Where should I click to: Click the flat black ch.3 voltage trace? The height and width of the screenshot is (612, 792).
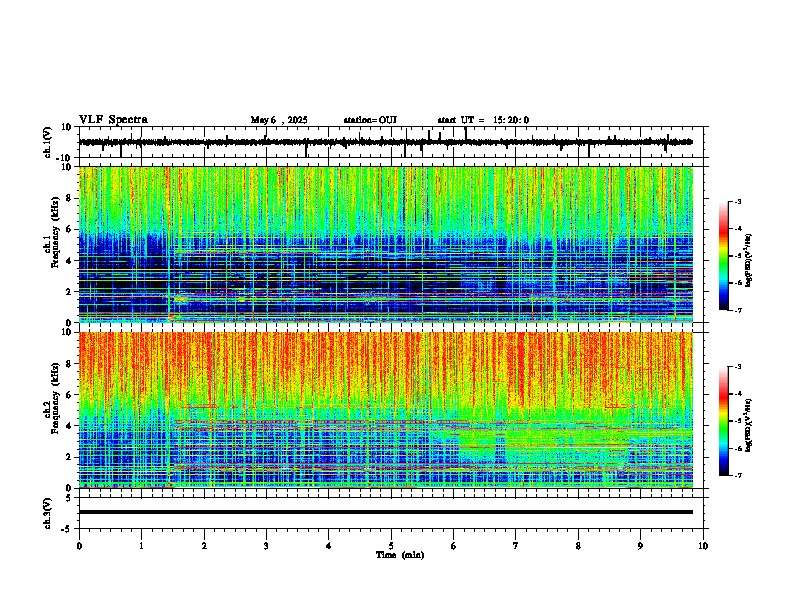point(386,512)
